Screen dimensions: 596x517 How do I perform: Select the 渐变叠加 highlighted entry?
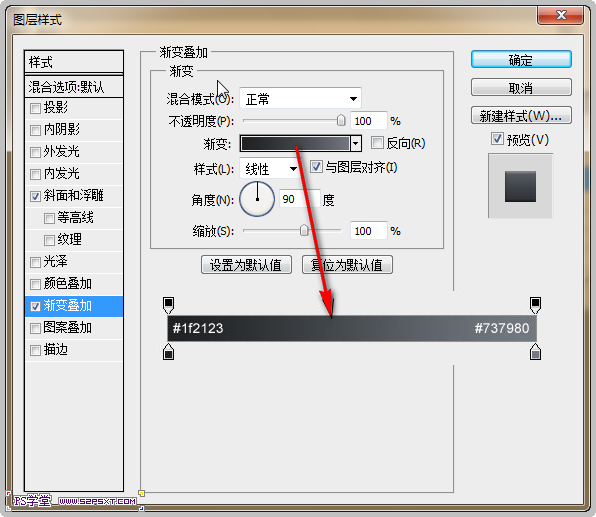[74, 306]
